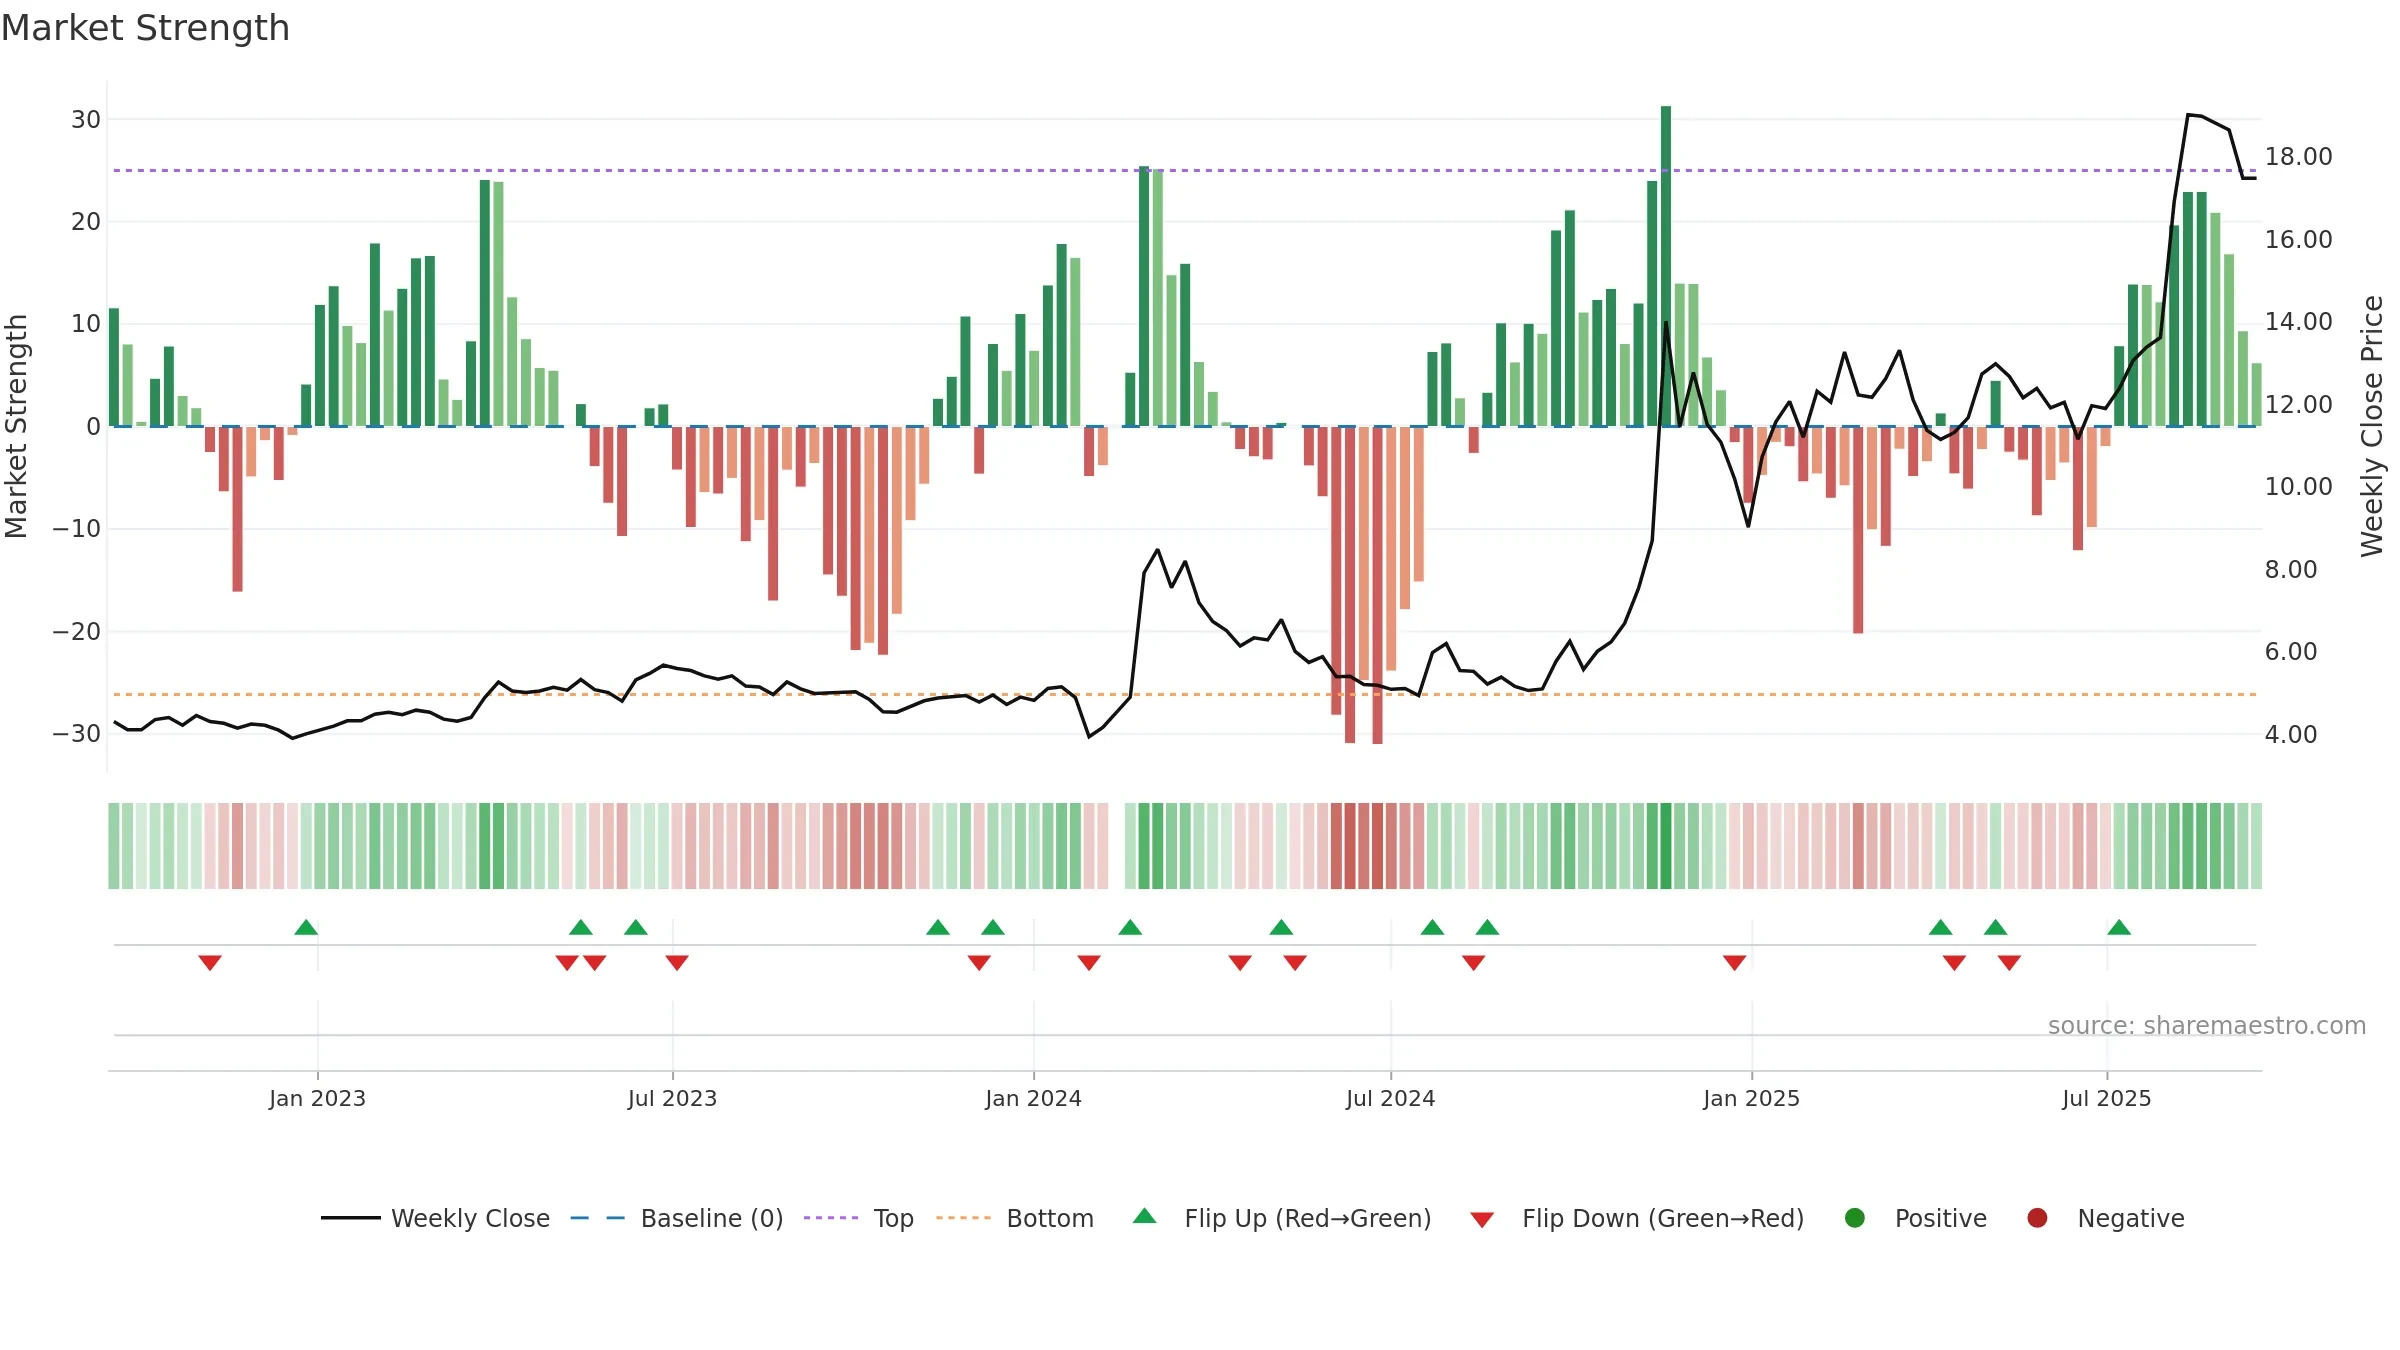Toggle the Weekly Close legend entry
The width and height of the screenshot is (2400, 1350).
pos(435,1218)
